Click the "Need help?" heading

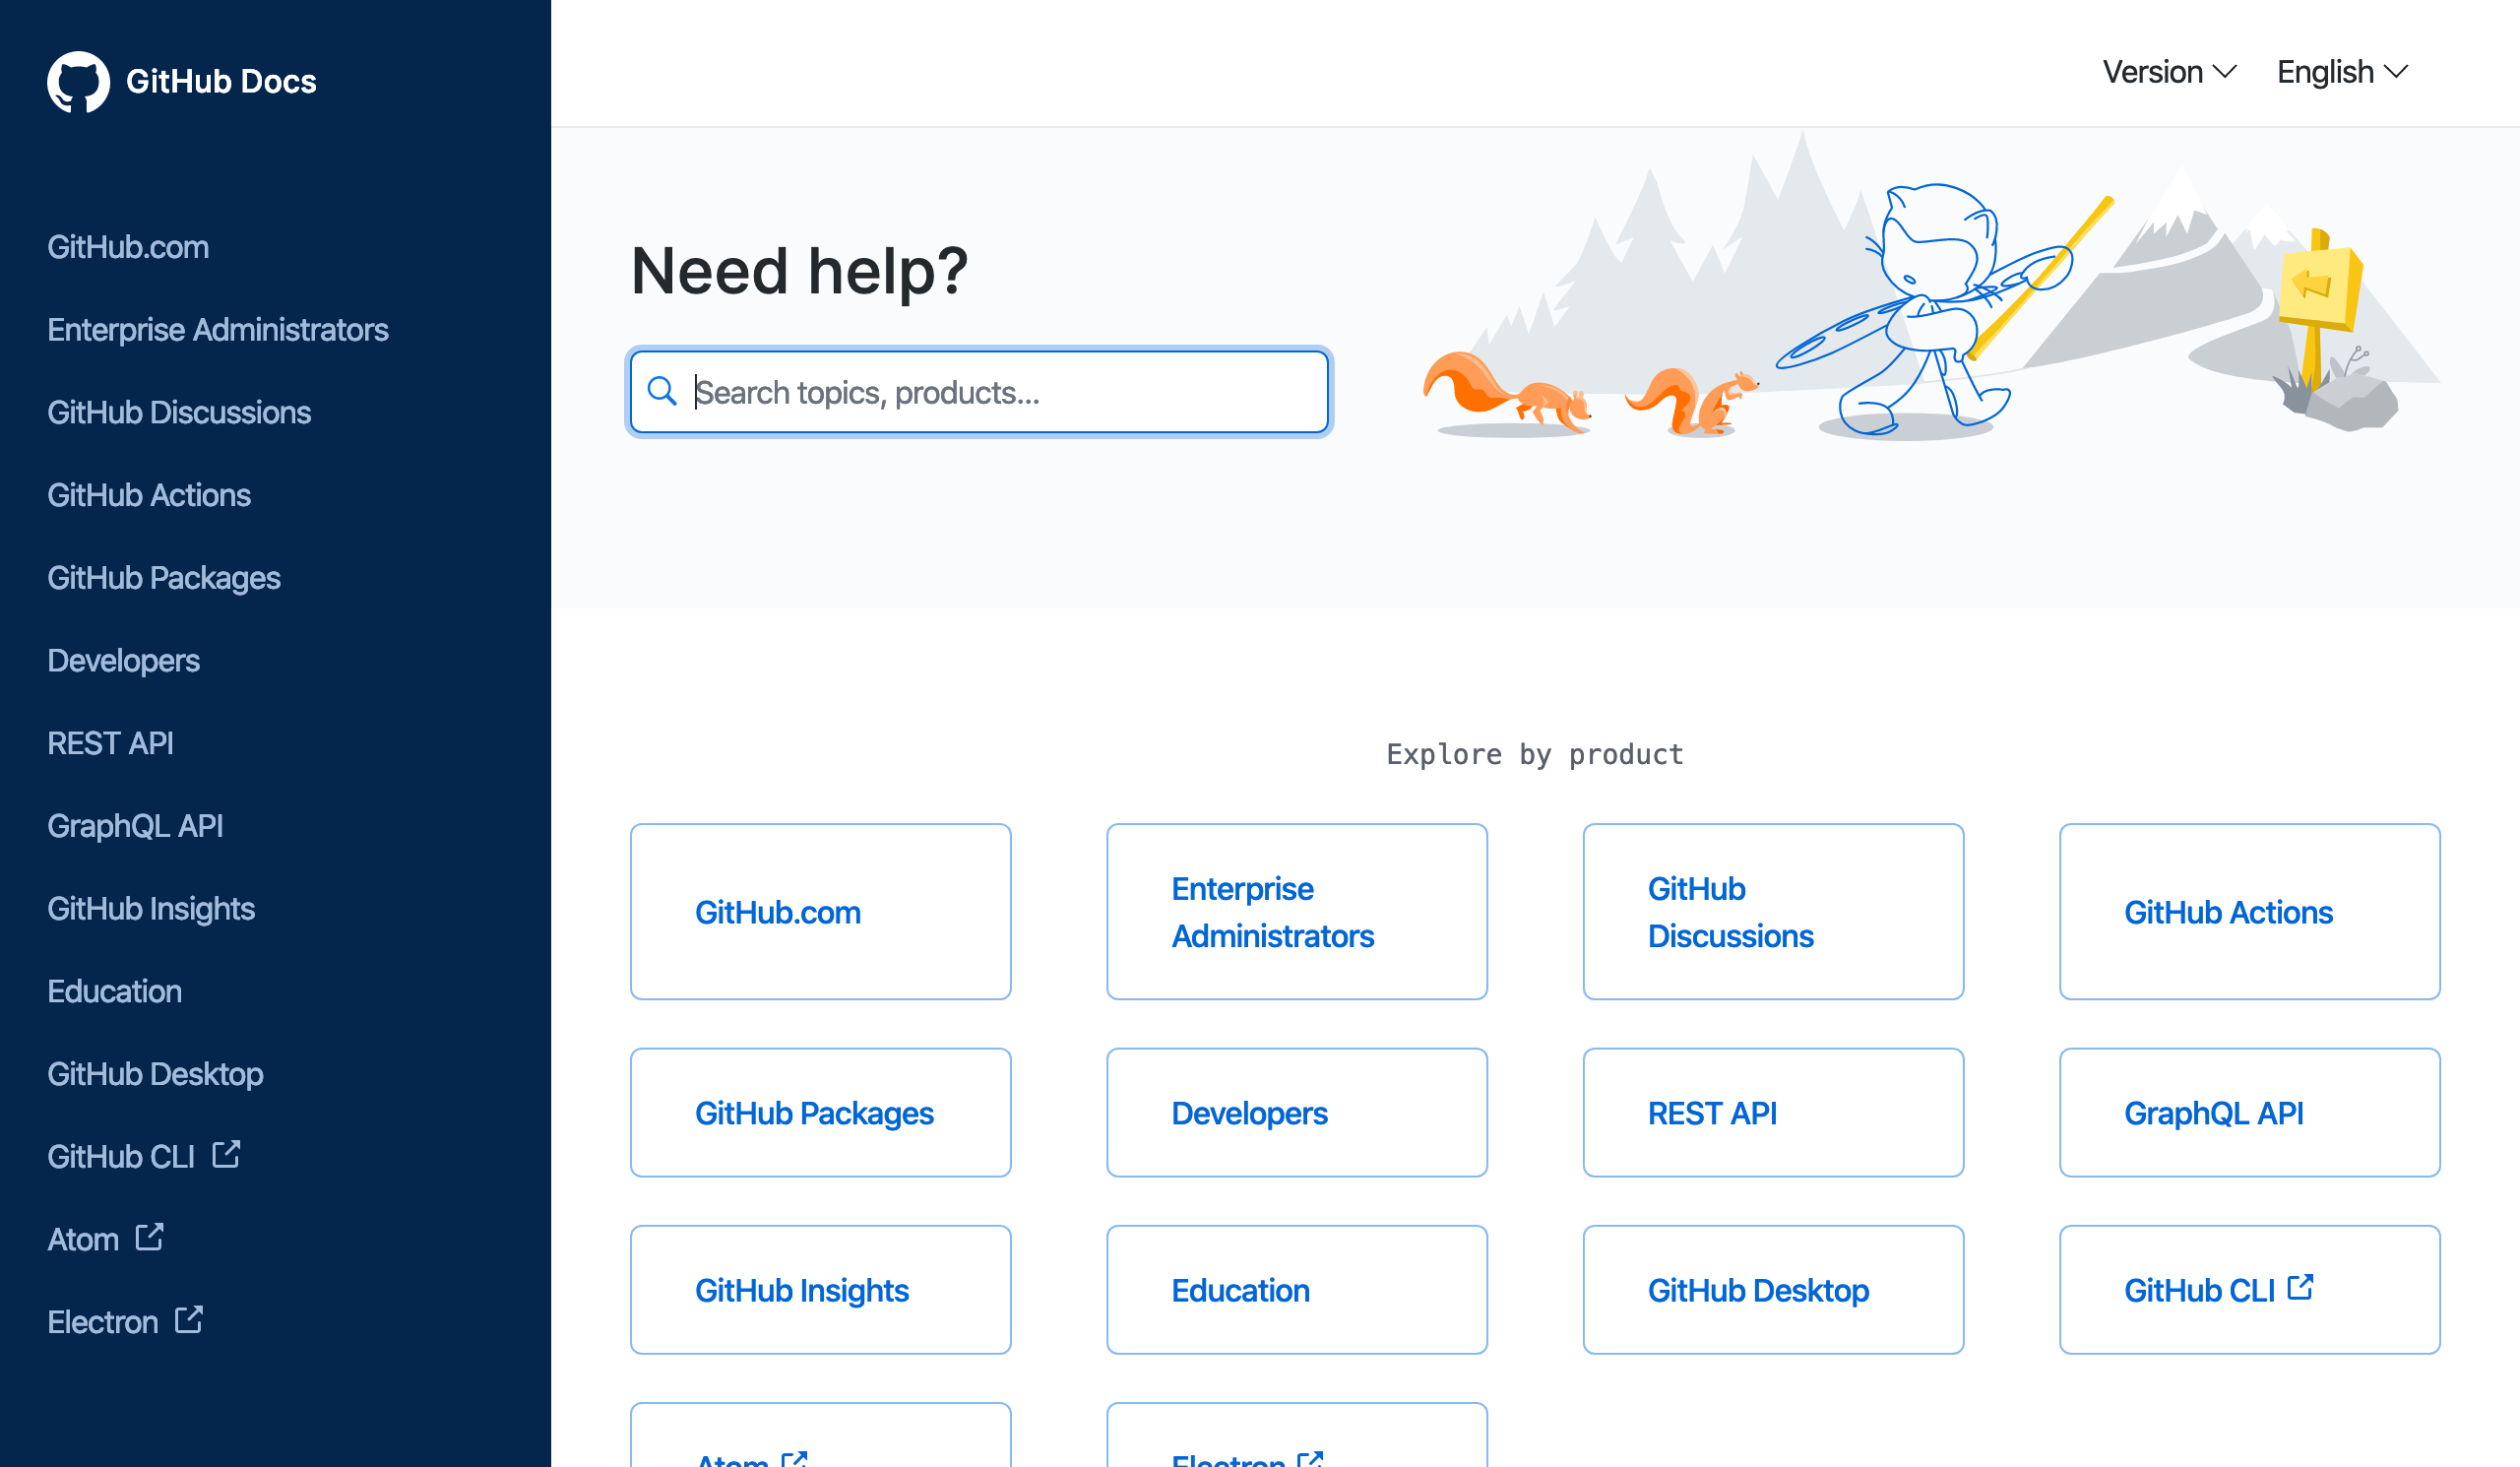pos(799,271)
